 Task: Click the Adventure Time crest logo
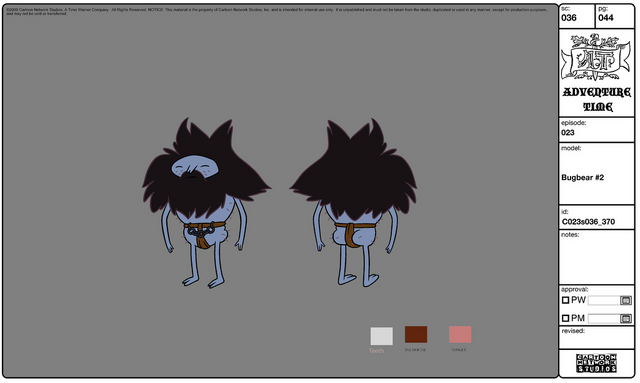tap(596, 58)
